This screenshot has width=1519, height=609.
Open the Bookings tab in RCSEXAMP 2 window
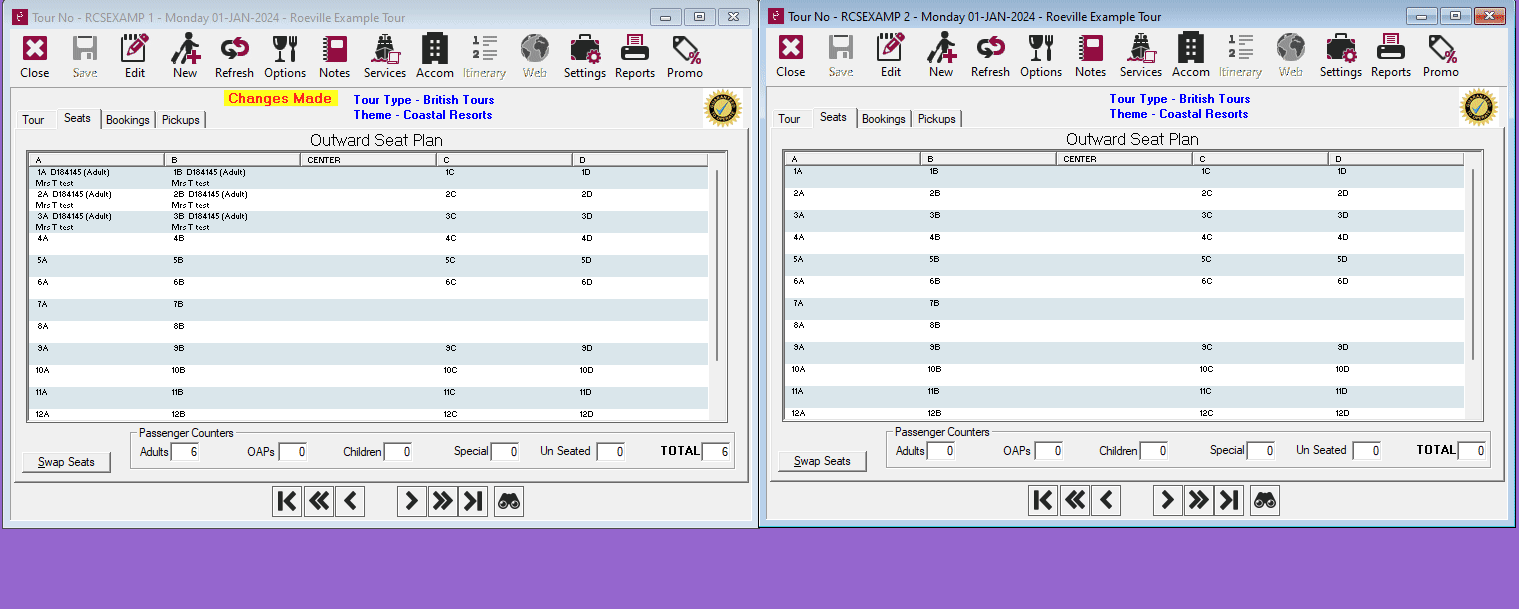[x=884, y=119]
